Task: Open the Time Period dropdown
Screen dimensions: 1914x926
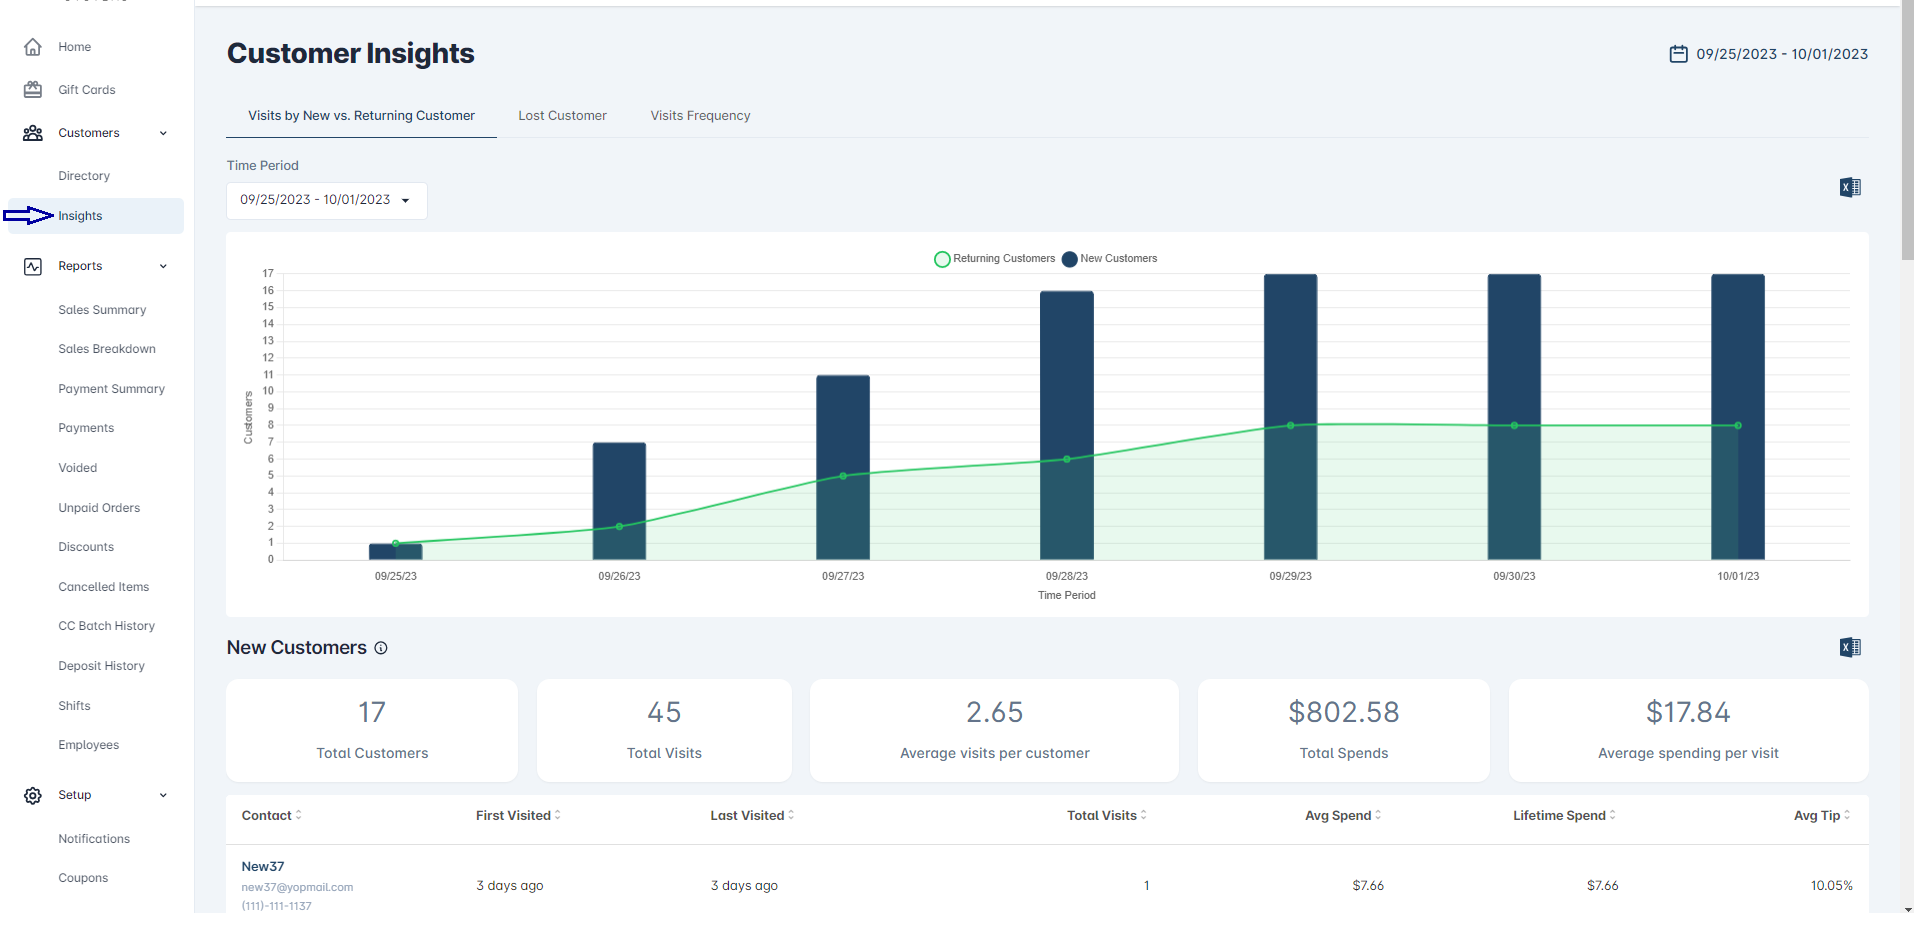Action: [x=326, y=200]
